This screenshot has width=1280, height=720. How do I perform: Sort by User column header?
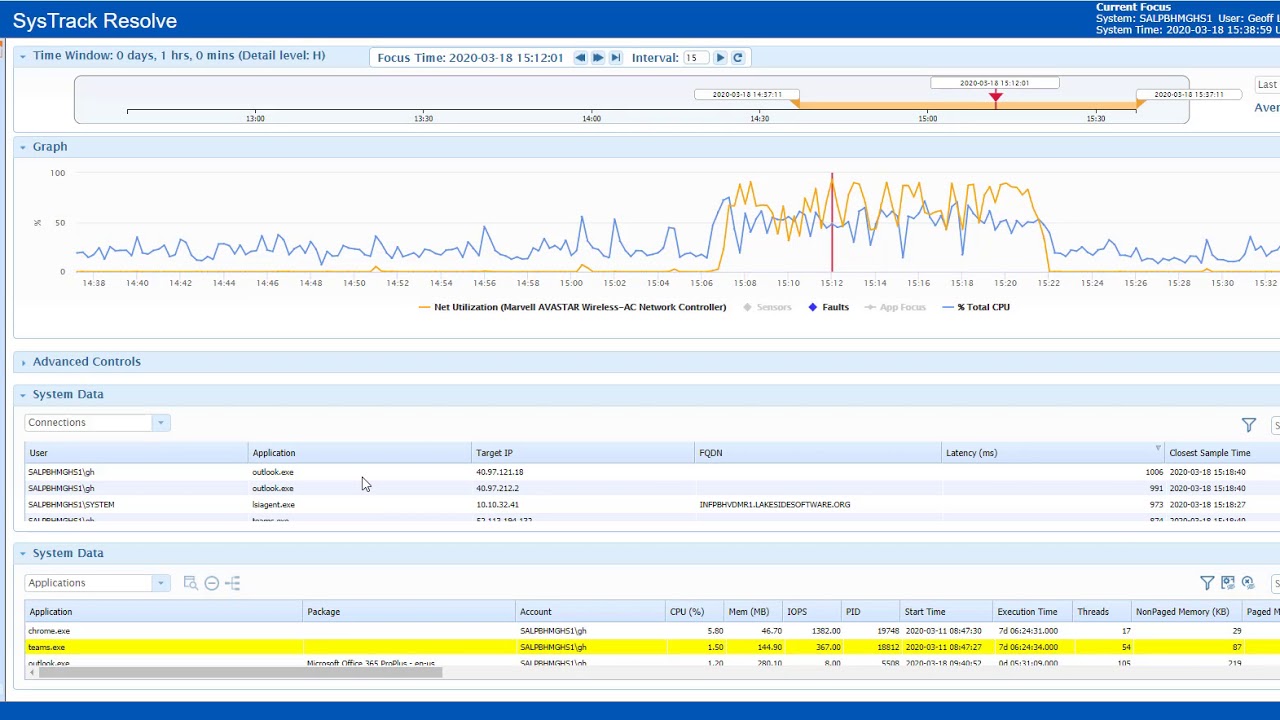pyautogui.click(x=136, y=453)
